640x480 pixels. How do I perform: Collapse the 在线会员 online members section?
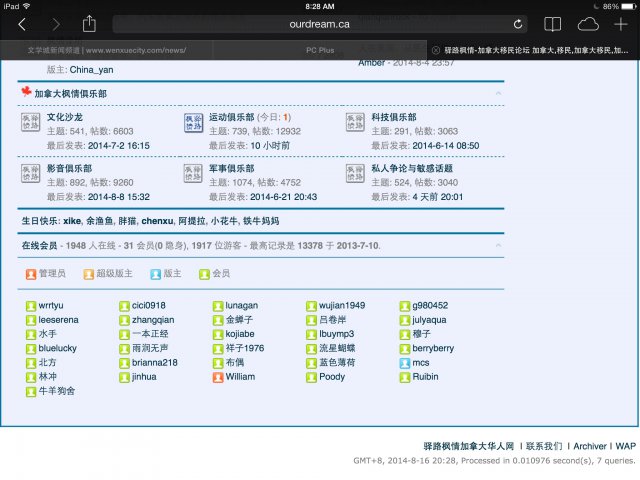point(498,246)
